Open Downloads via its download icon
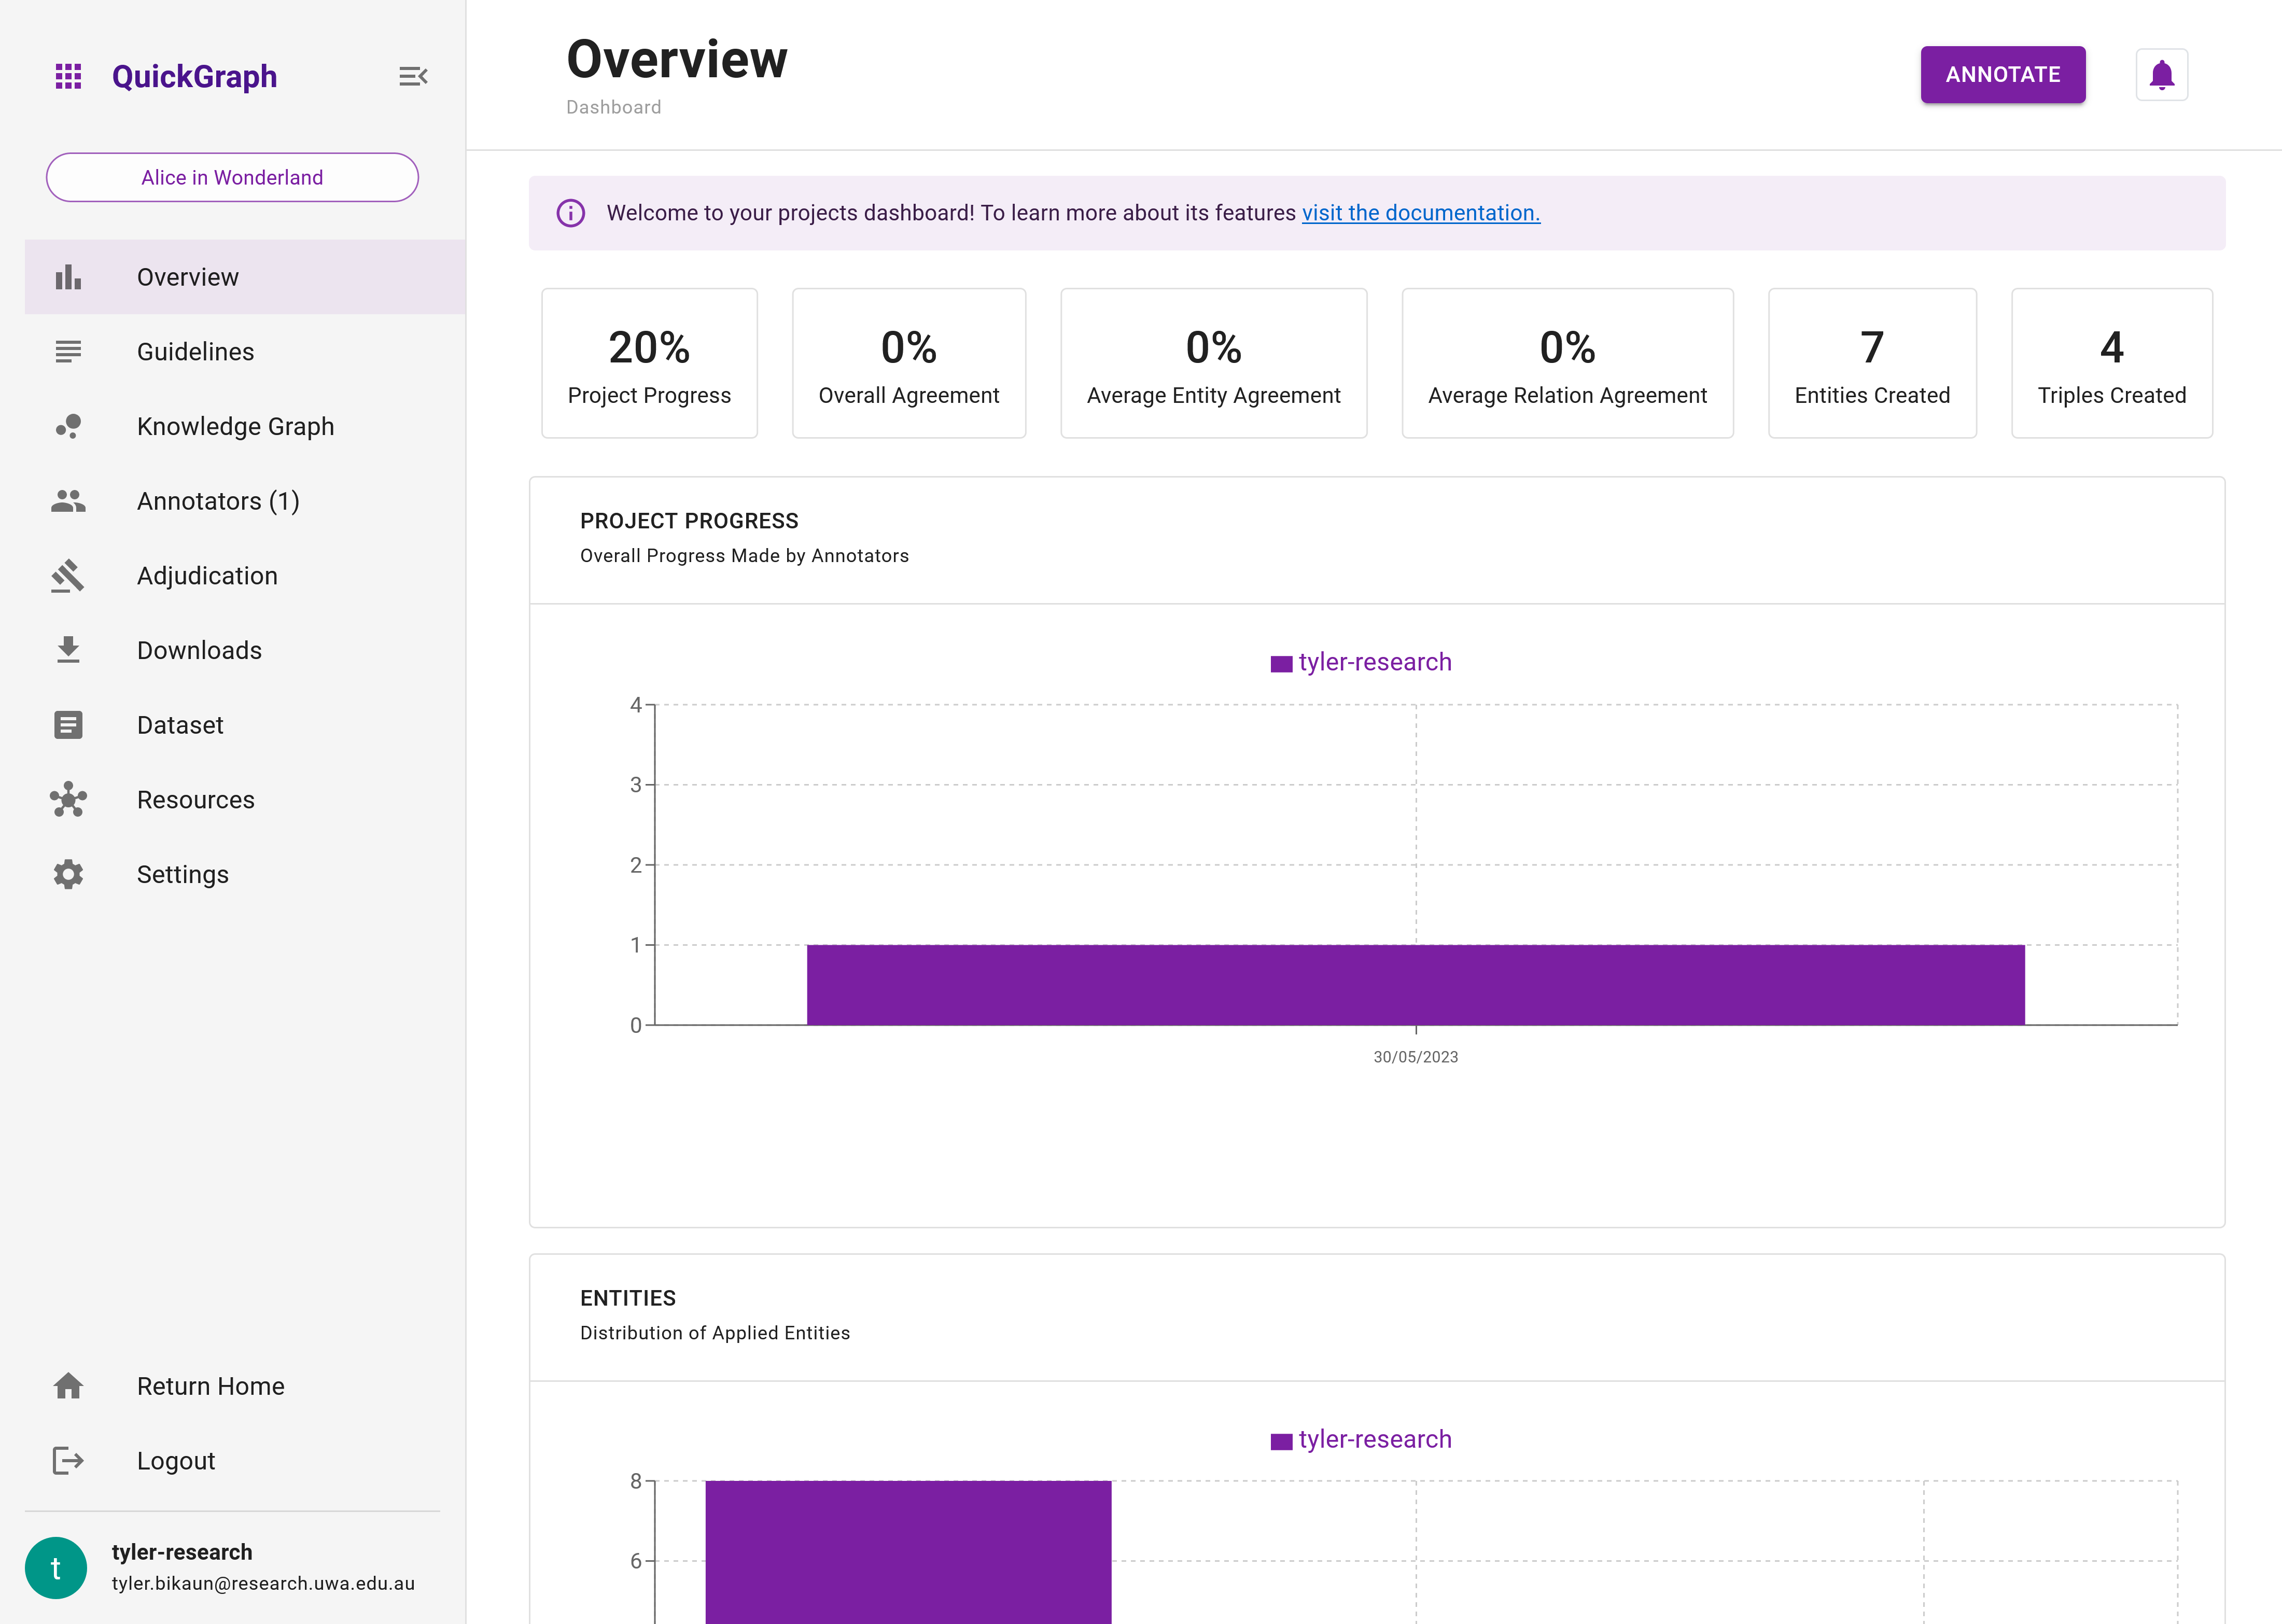 pos(68,650)
